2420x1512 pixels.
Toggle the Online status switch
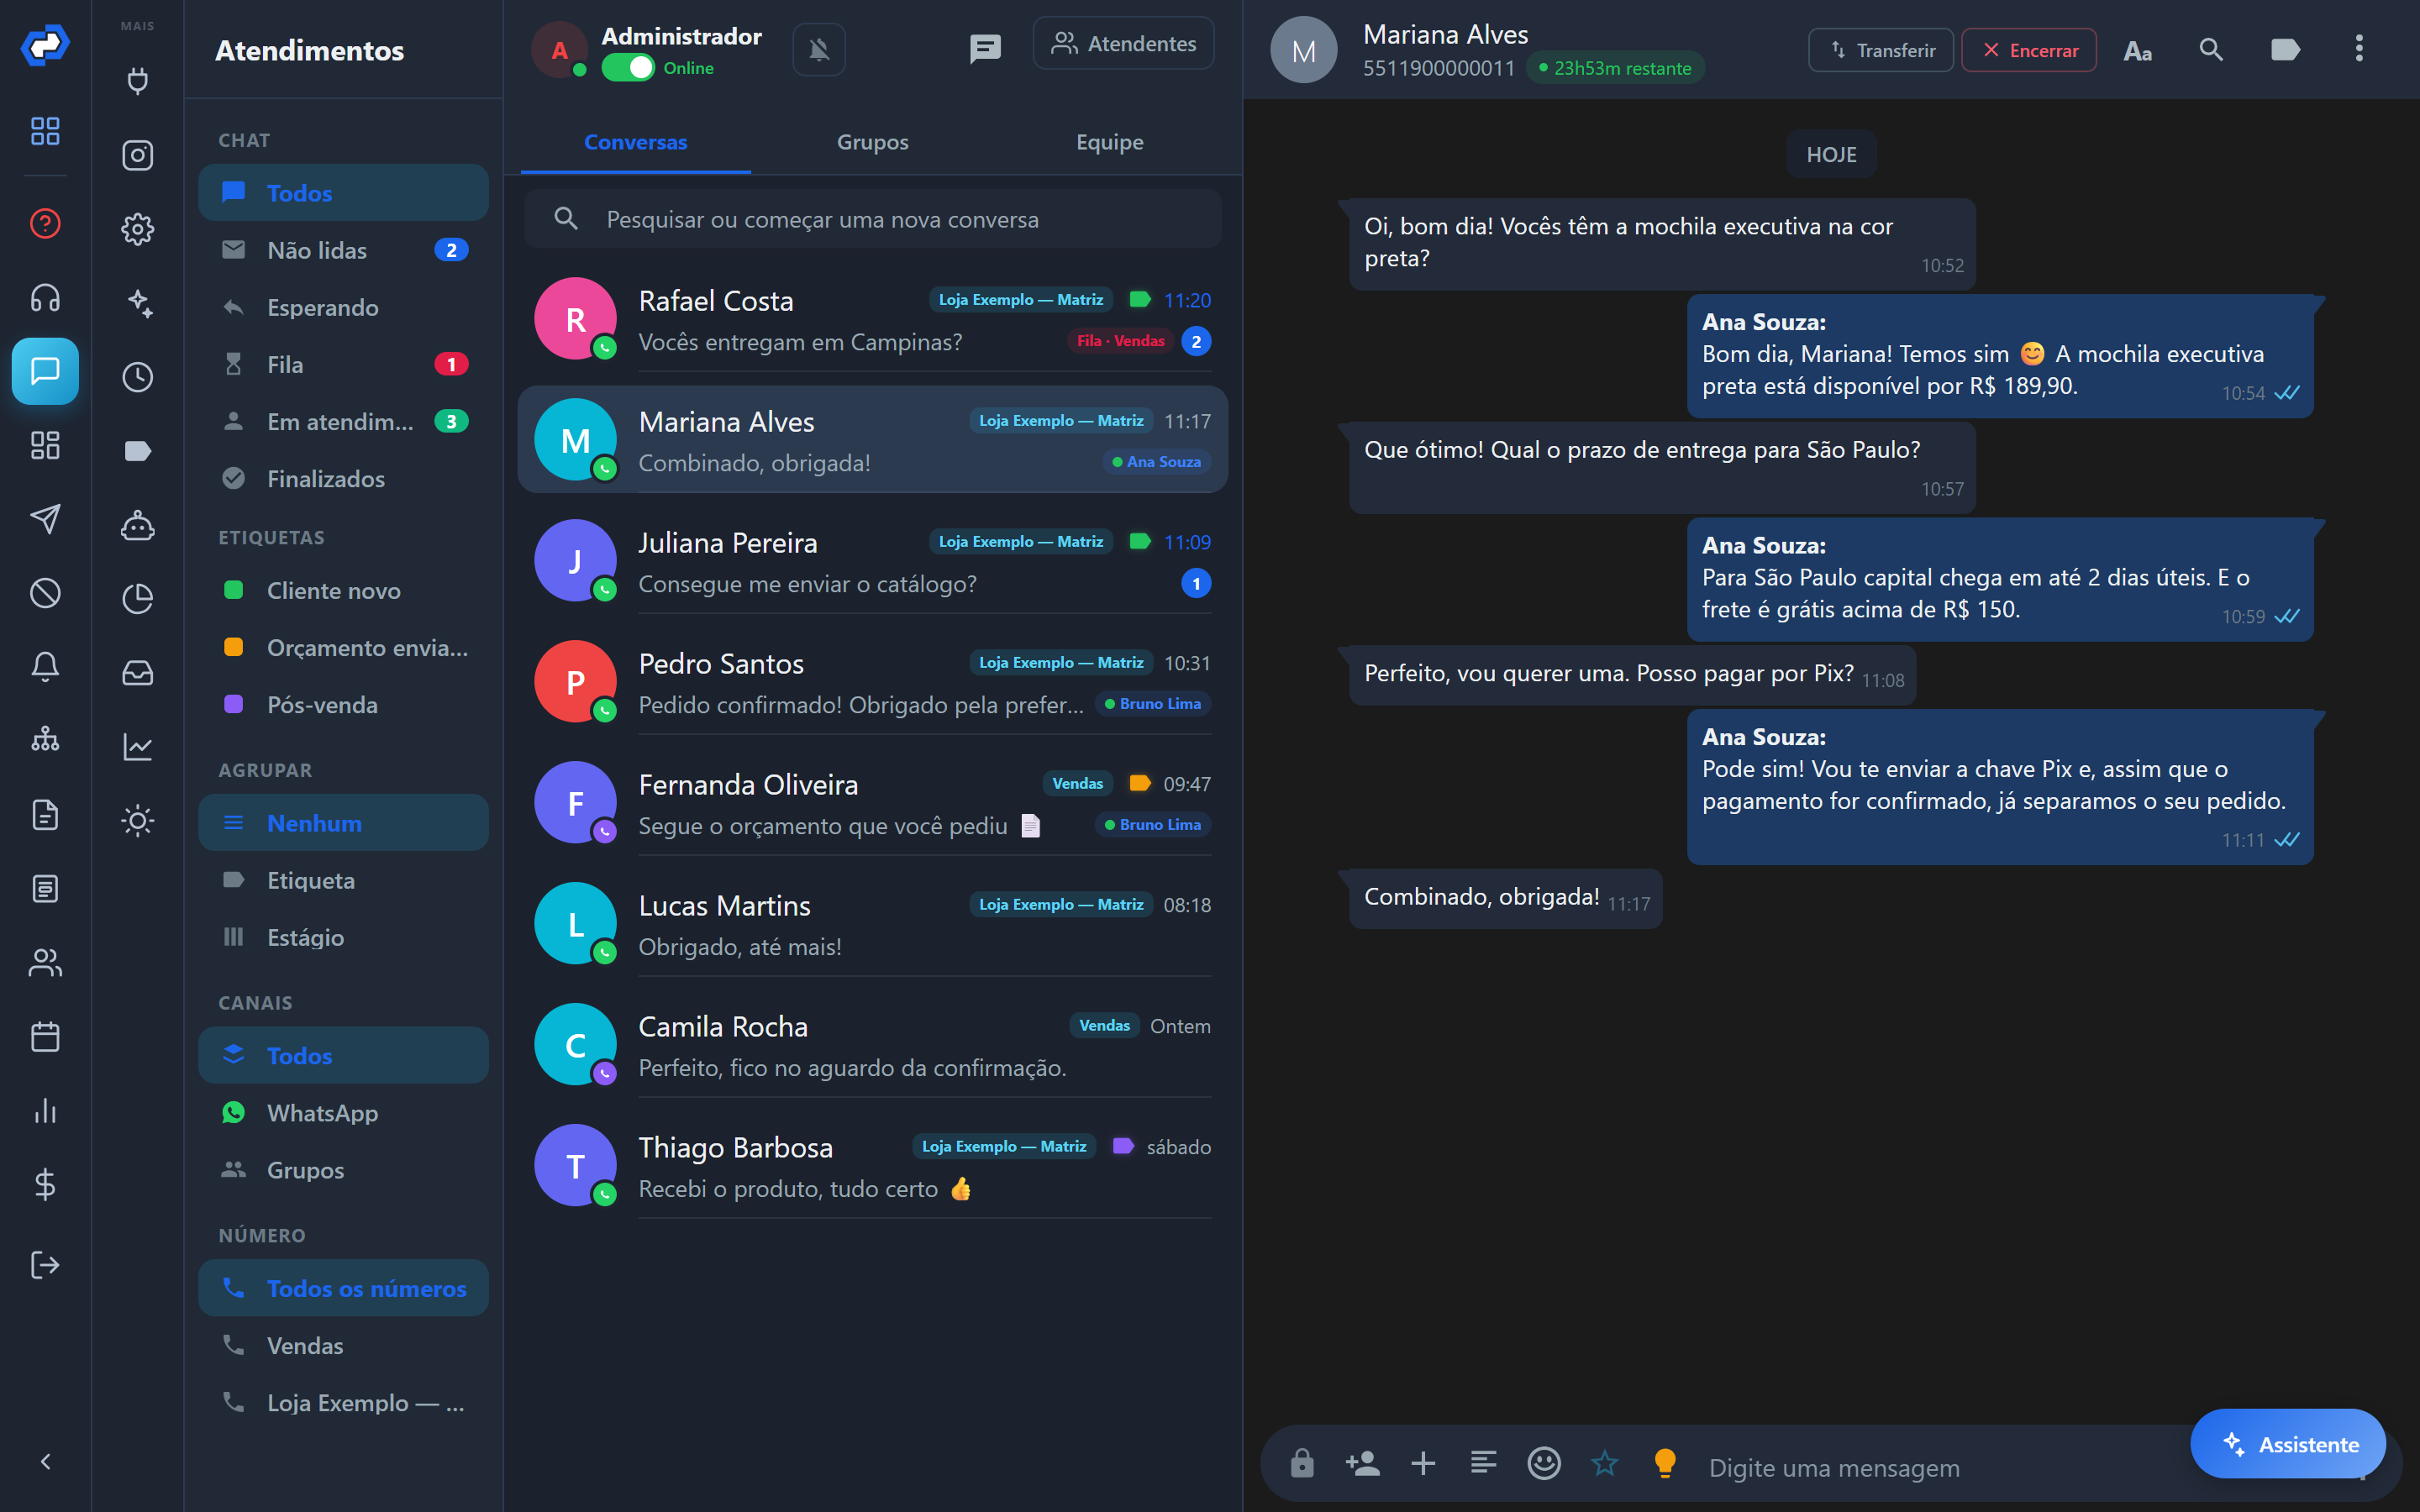point(627,68)
